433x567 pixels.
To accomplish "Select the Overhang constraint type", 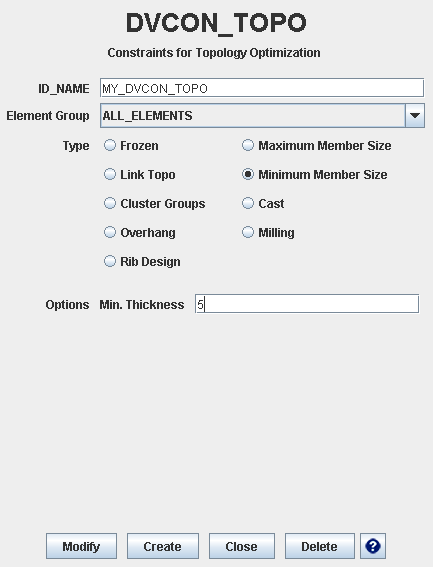I will [110, 232].
